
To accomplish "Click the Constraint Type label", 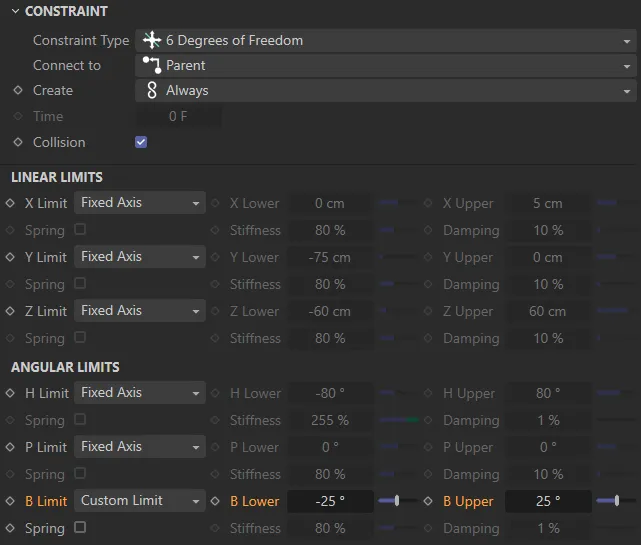I will pyautogui.click(x=81, y=40).
